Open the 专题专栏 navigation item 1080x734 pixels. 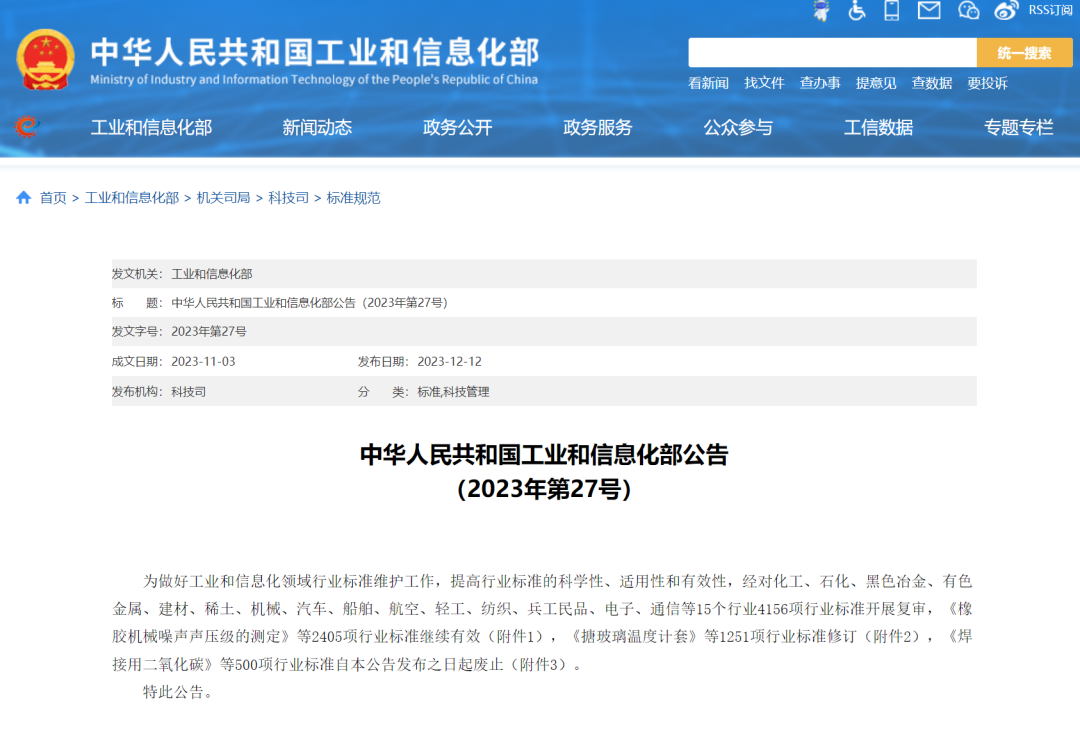coord(1018,127)
